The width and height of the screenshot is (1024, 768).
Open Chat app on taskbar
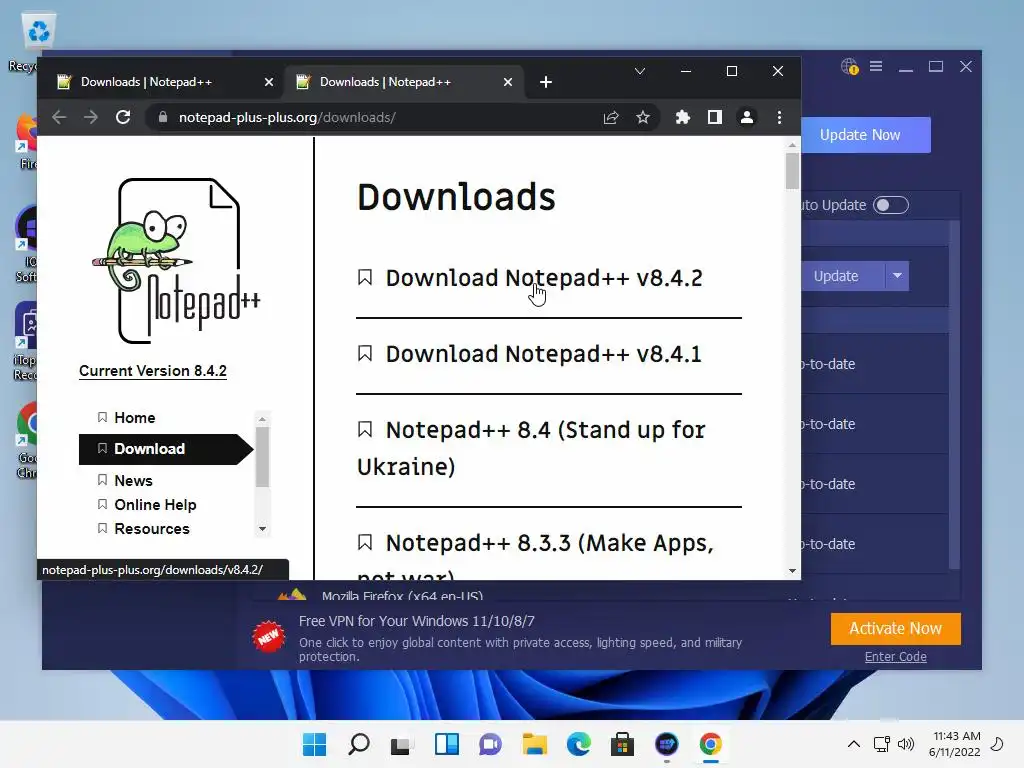coord(490,744)
